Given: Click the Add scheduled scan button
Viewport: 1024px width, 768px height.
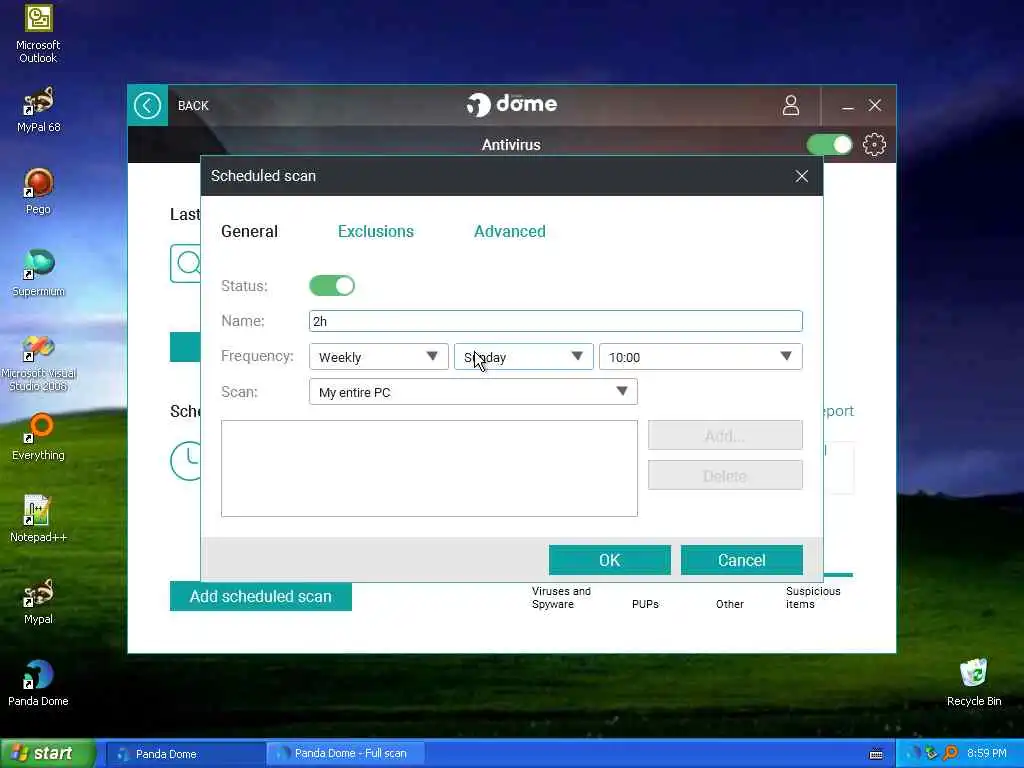Looking at the screenshot, I should click(x=261, y=596).
